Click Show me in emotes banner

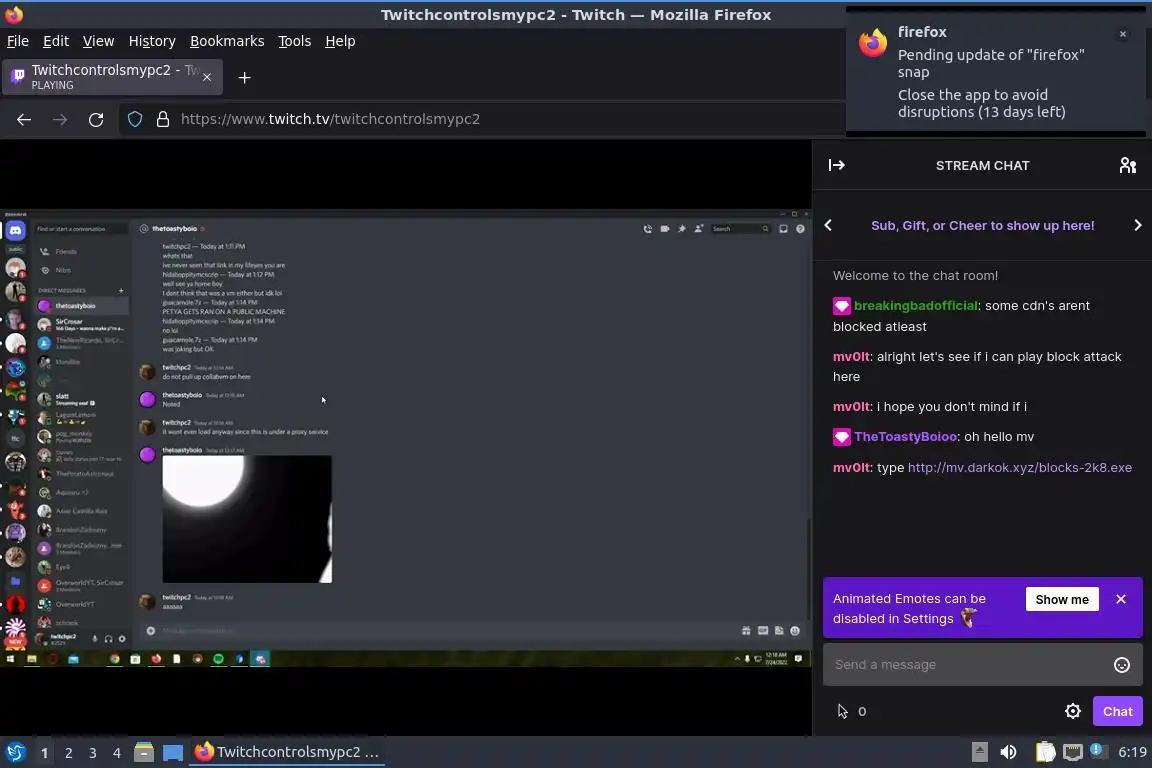pyautogui.click(x=1062, y=599)
